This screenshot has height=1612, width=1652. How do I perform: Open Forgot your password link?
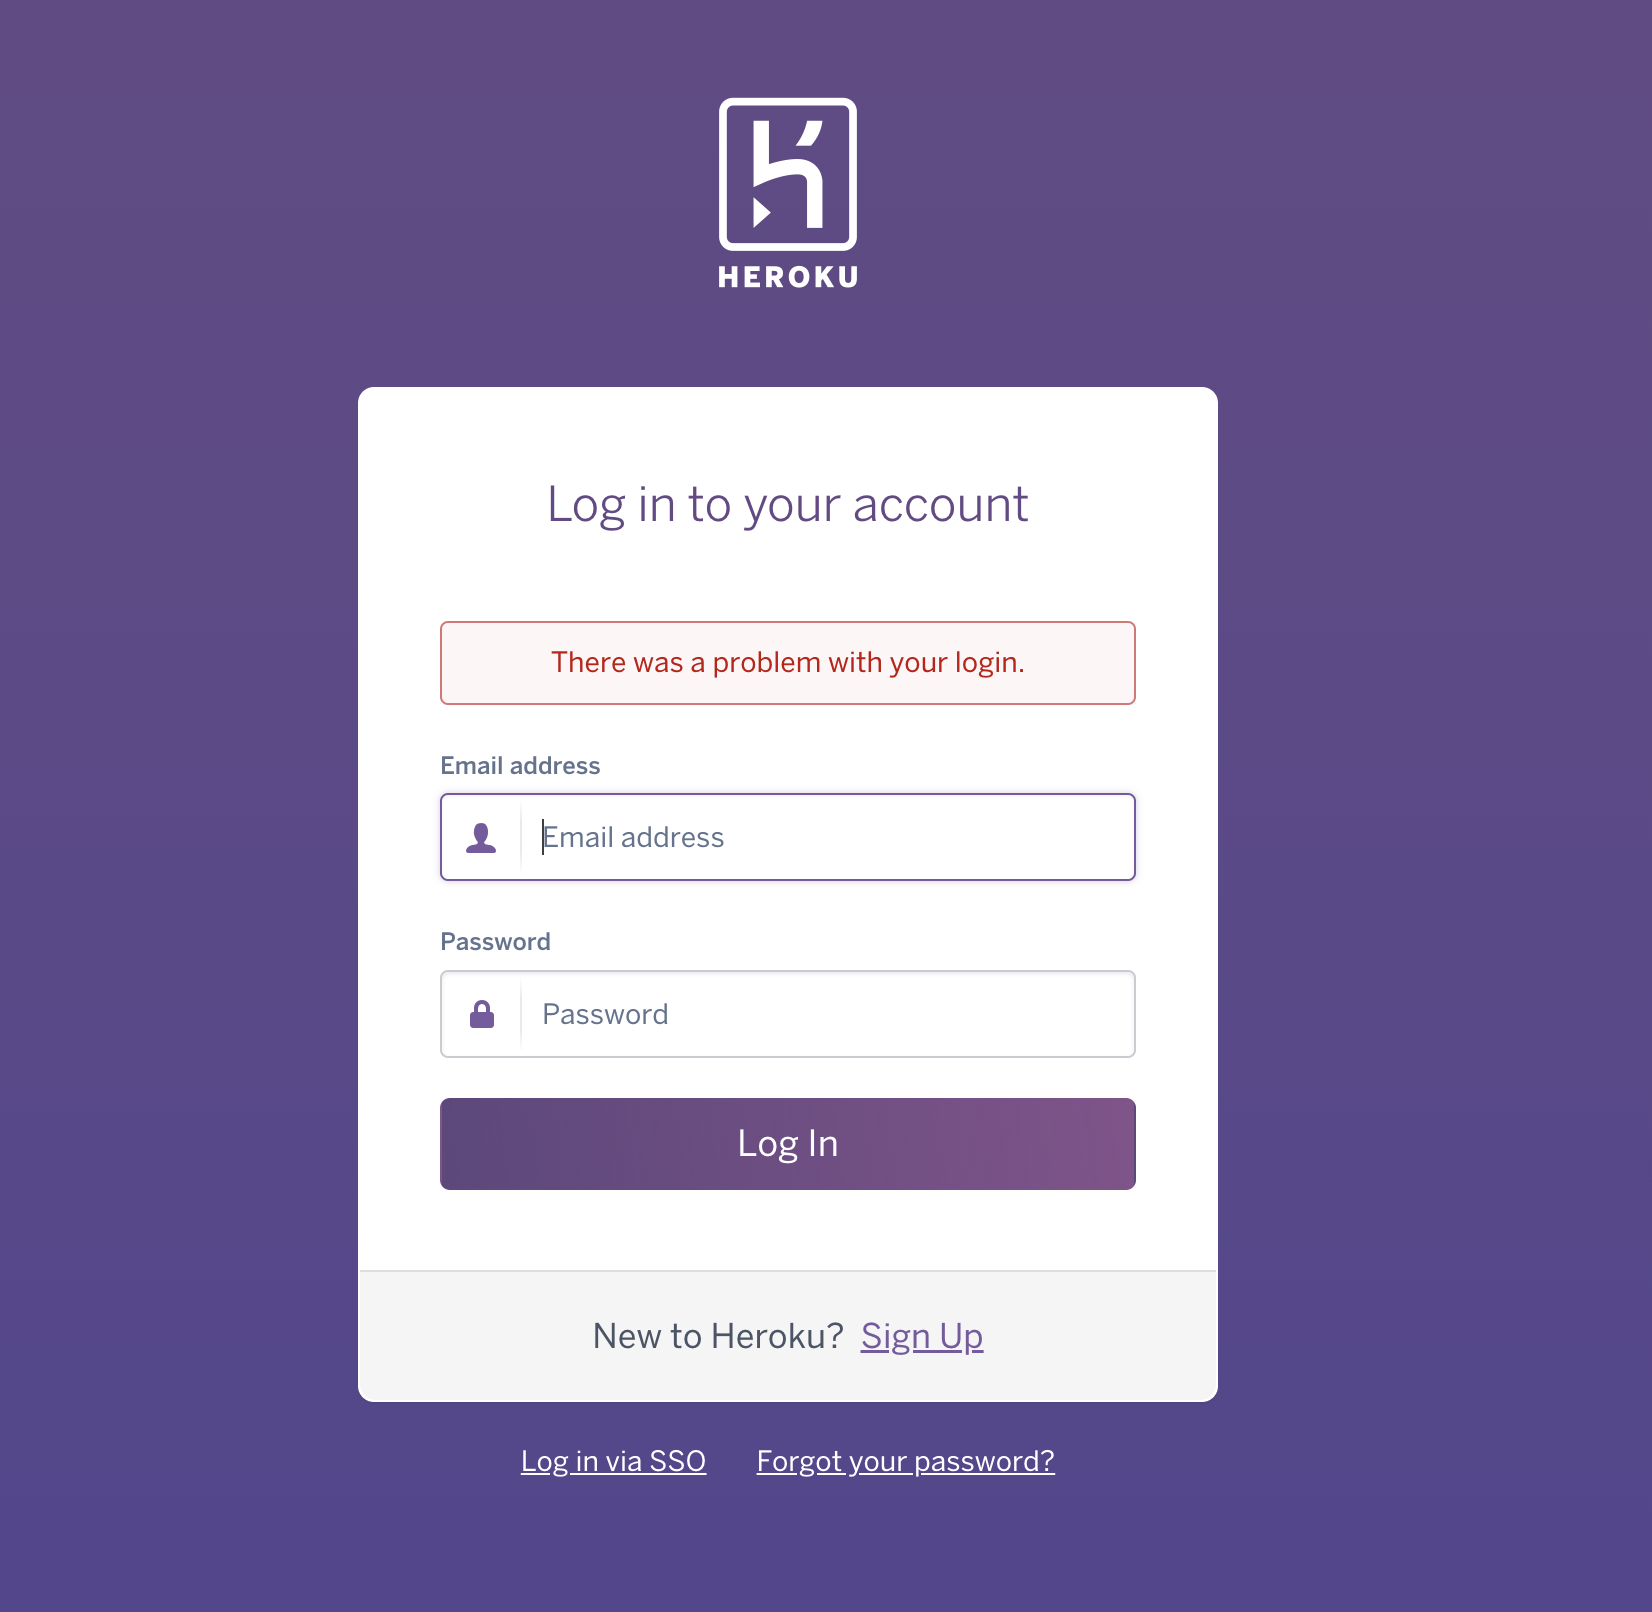tap(905, 1461)
